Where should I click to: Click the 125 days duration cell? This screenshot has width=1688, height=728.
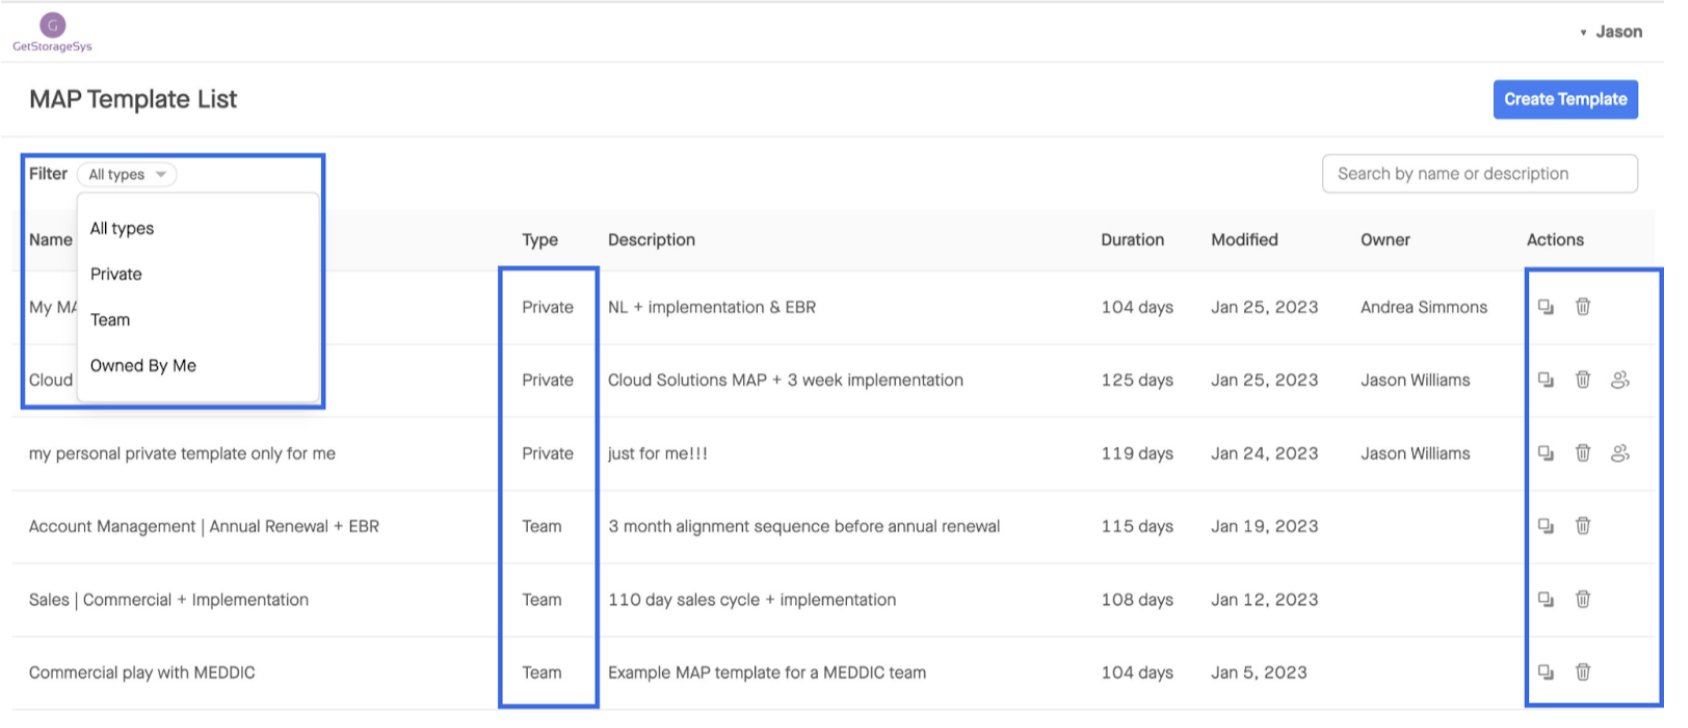pos(1137,380)
